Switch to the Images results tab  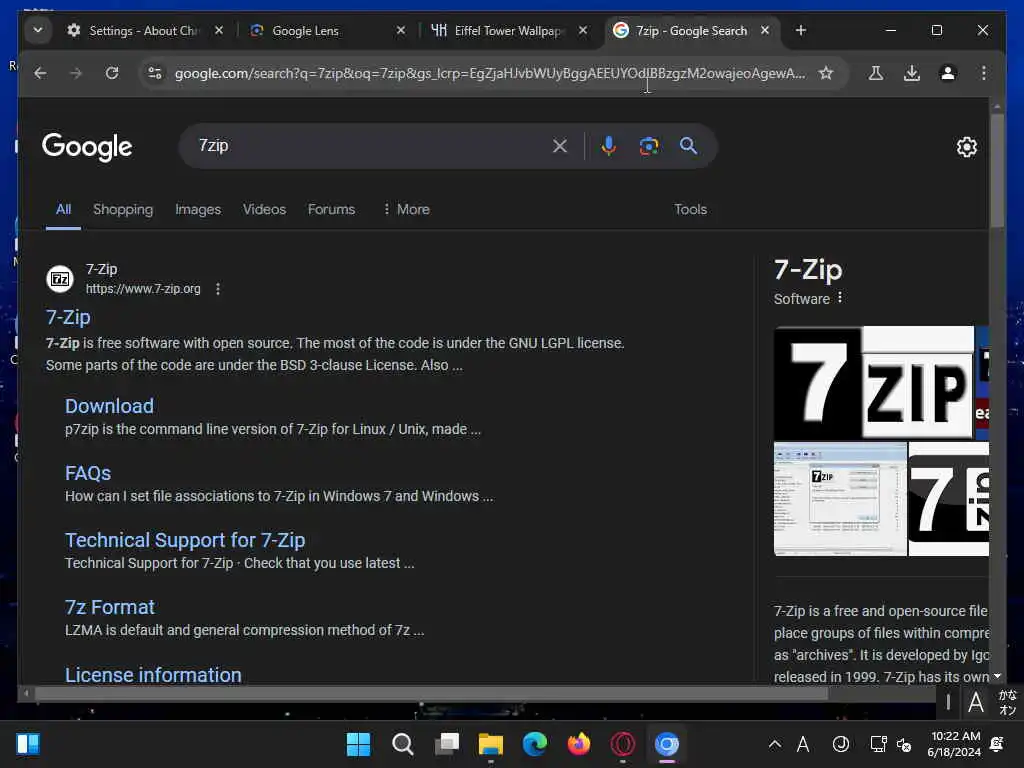198,210
